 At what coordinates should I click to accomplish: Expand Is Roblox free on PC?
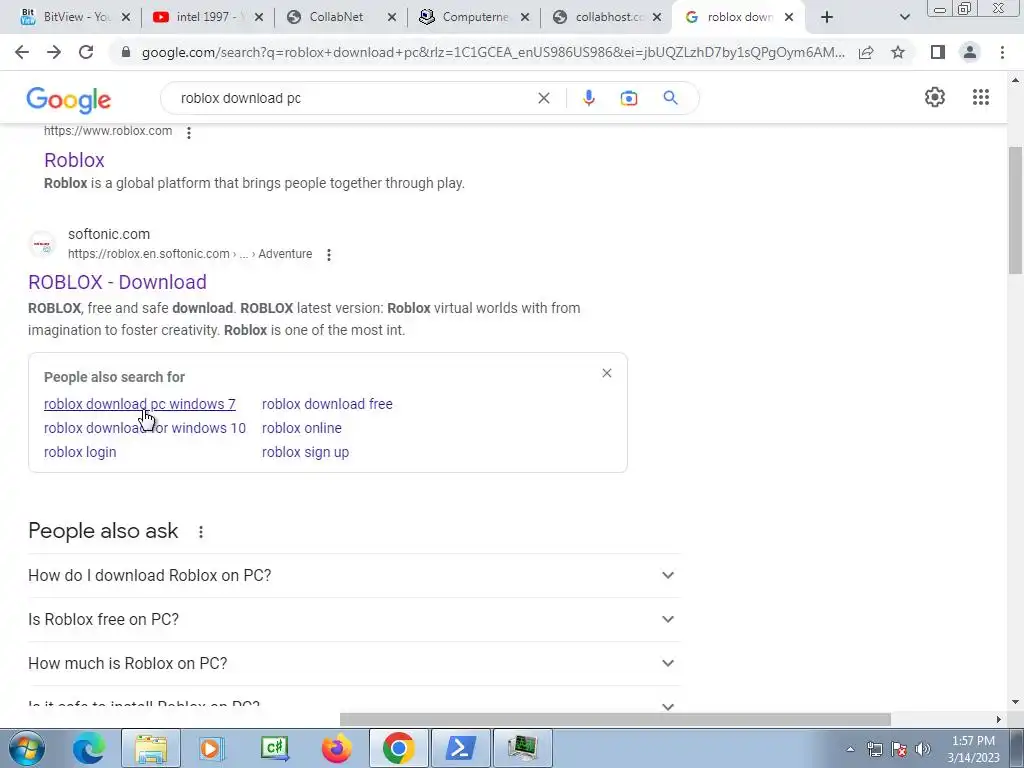354,619
